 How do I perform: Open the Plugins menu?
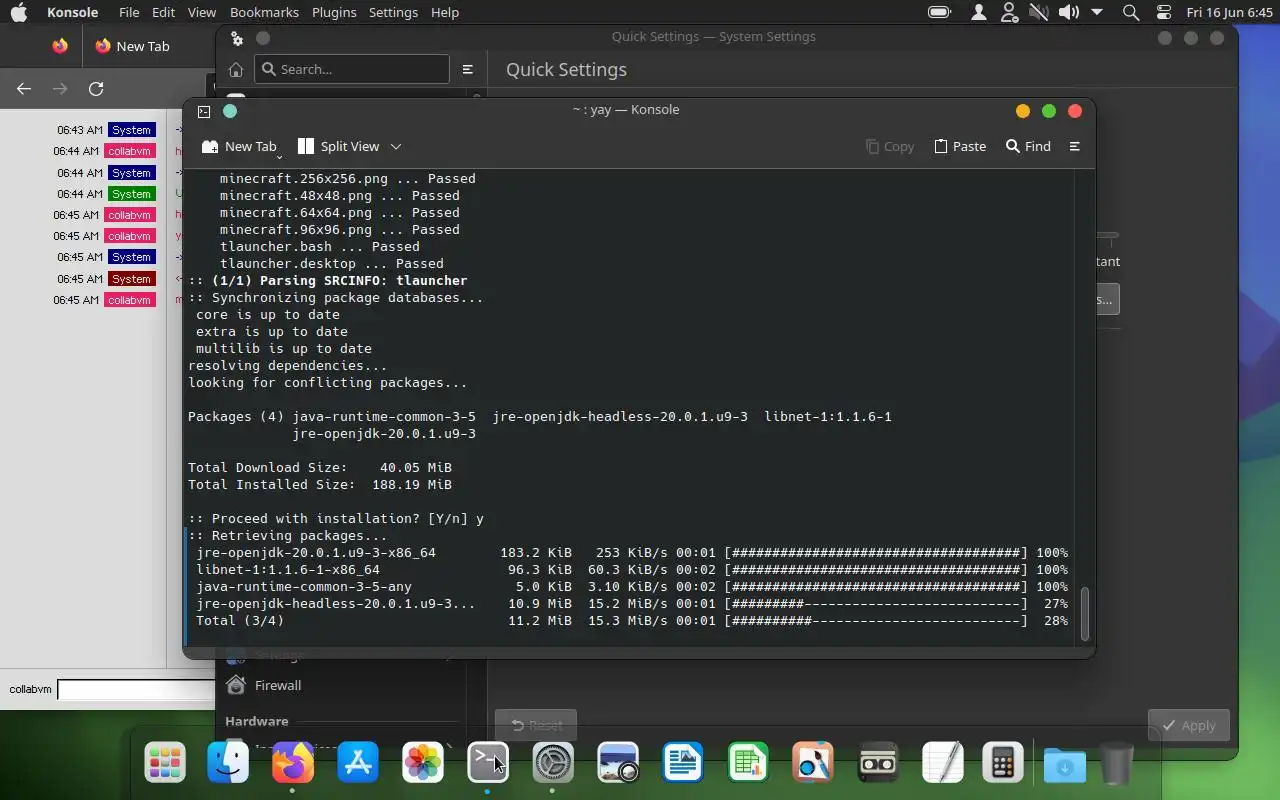[x=334, y=12]
